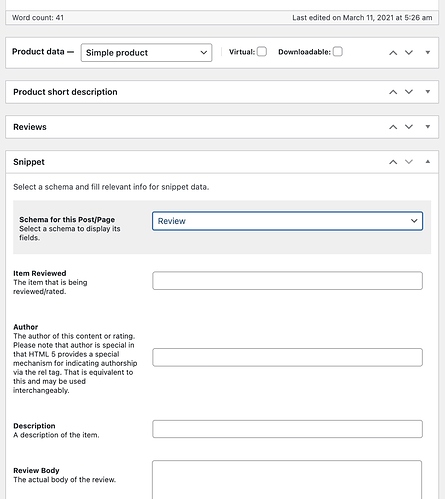
Task: Focus the Author input field
Action: pos(287,357)
